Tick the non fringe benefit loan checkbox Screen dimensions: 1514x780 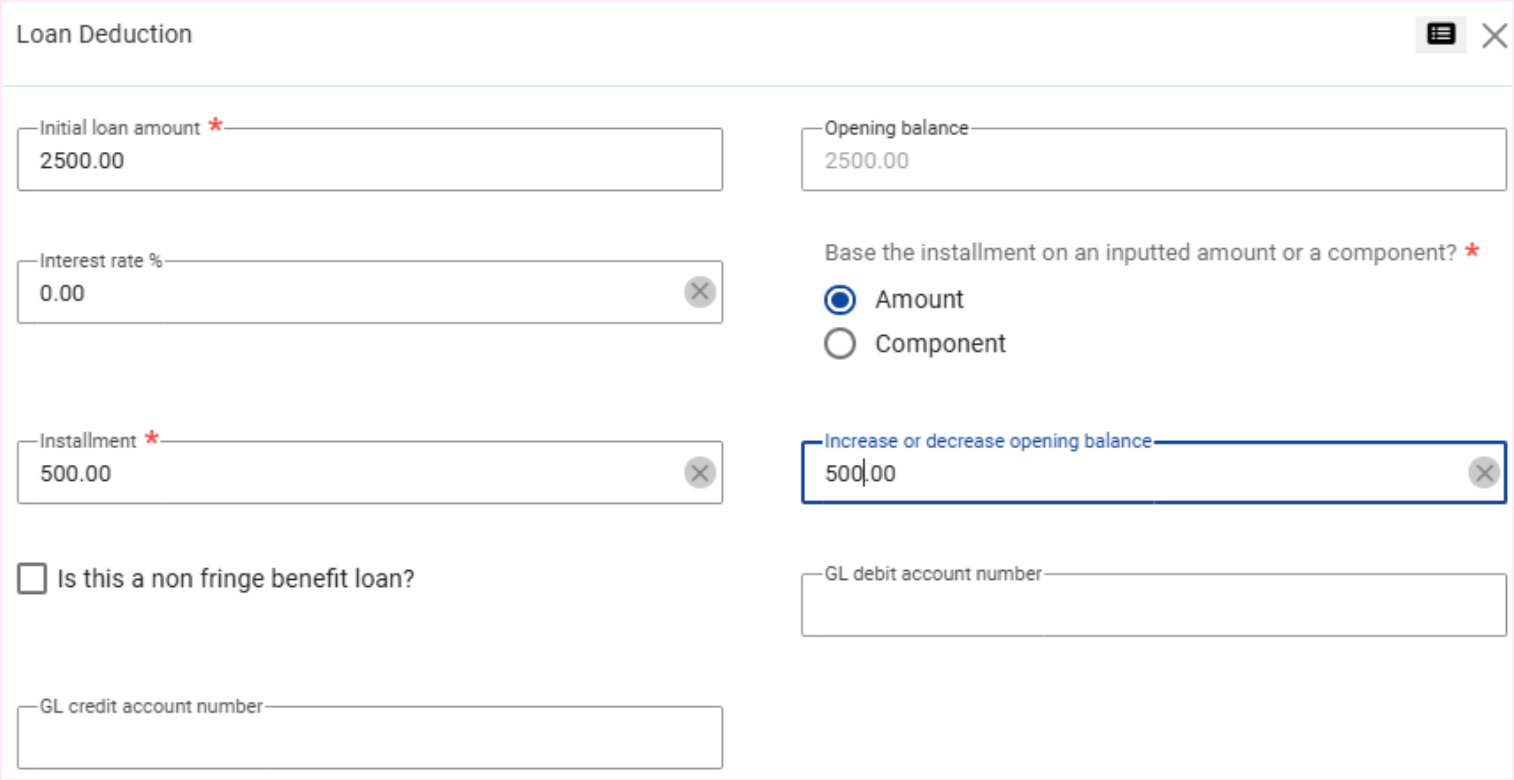tap(32, 579)
